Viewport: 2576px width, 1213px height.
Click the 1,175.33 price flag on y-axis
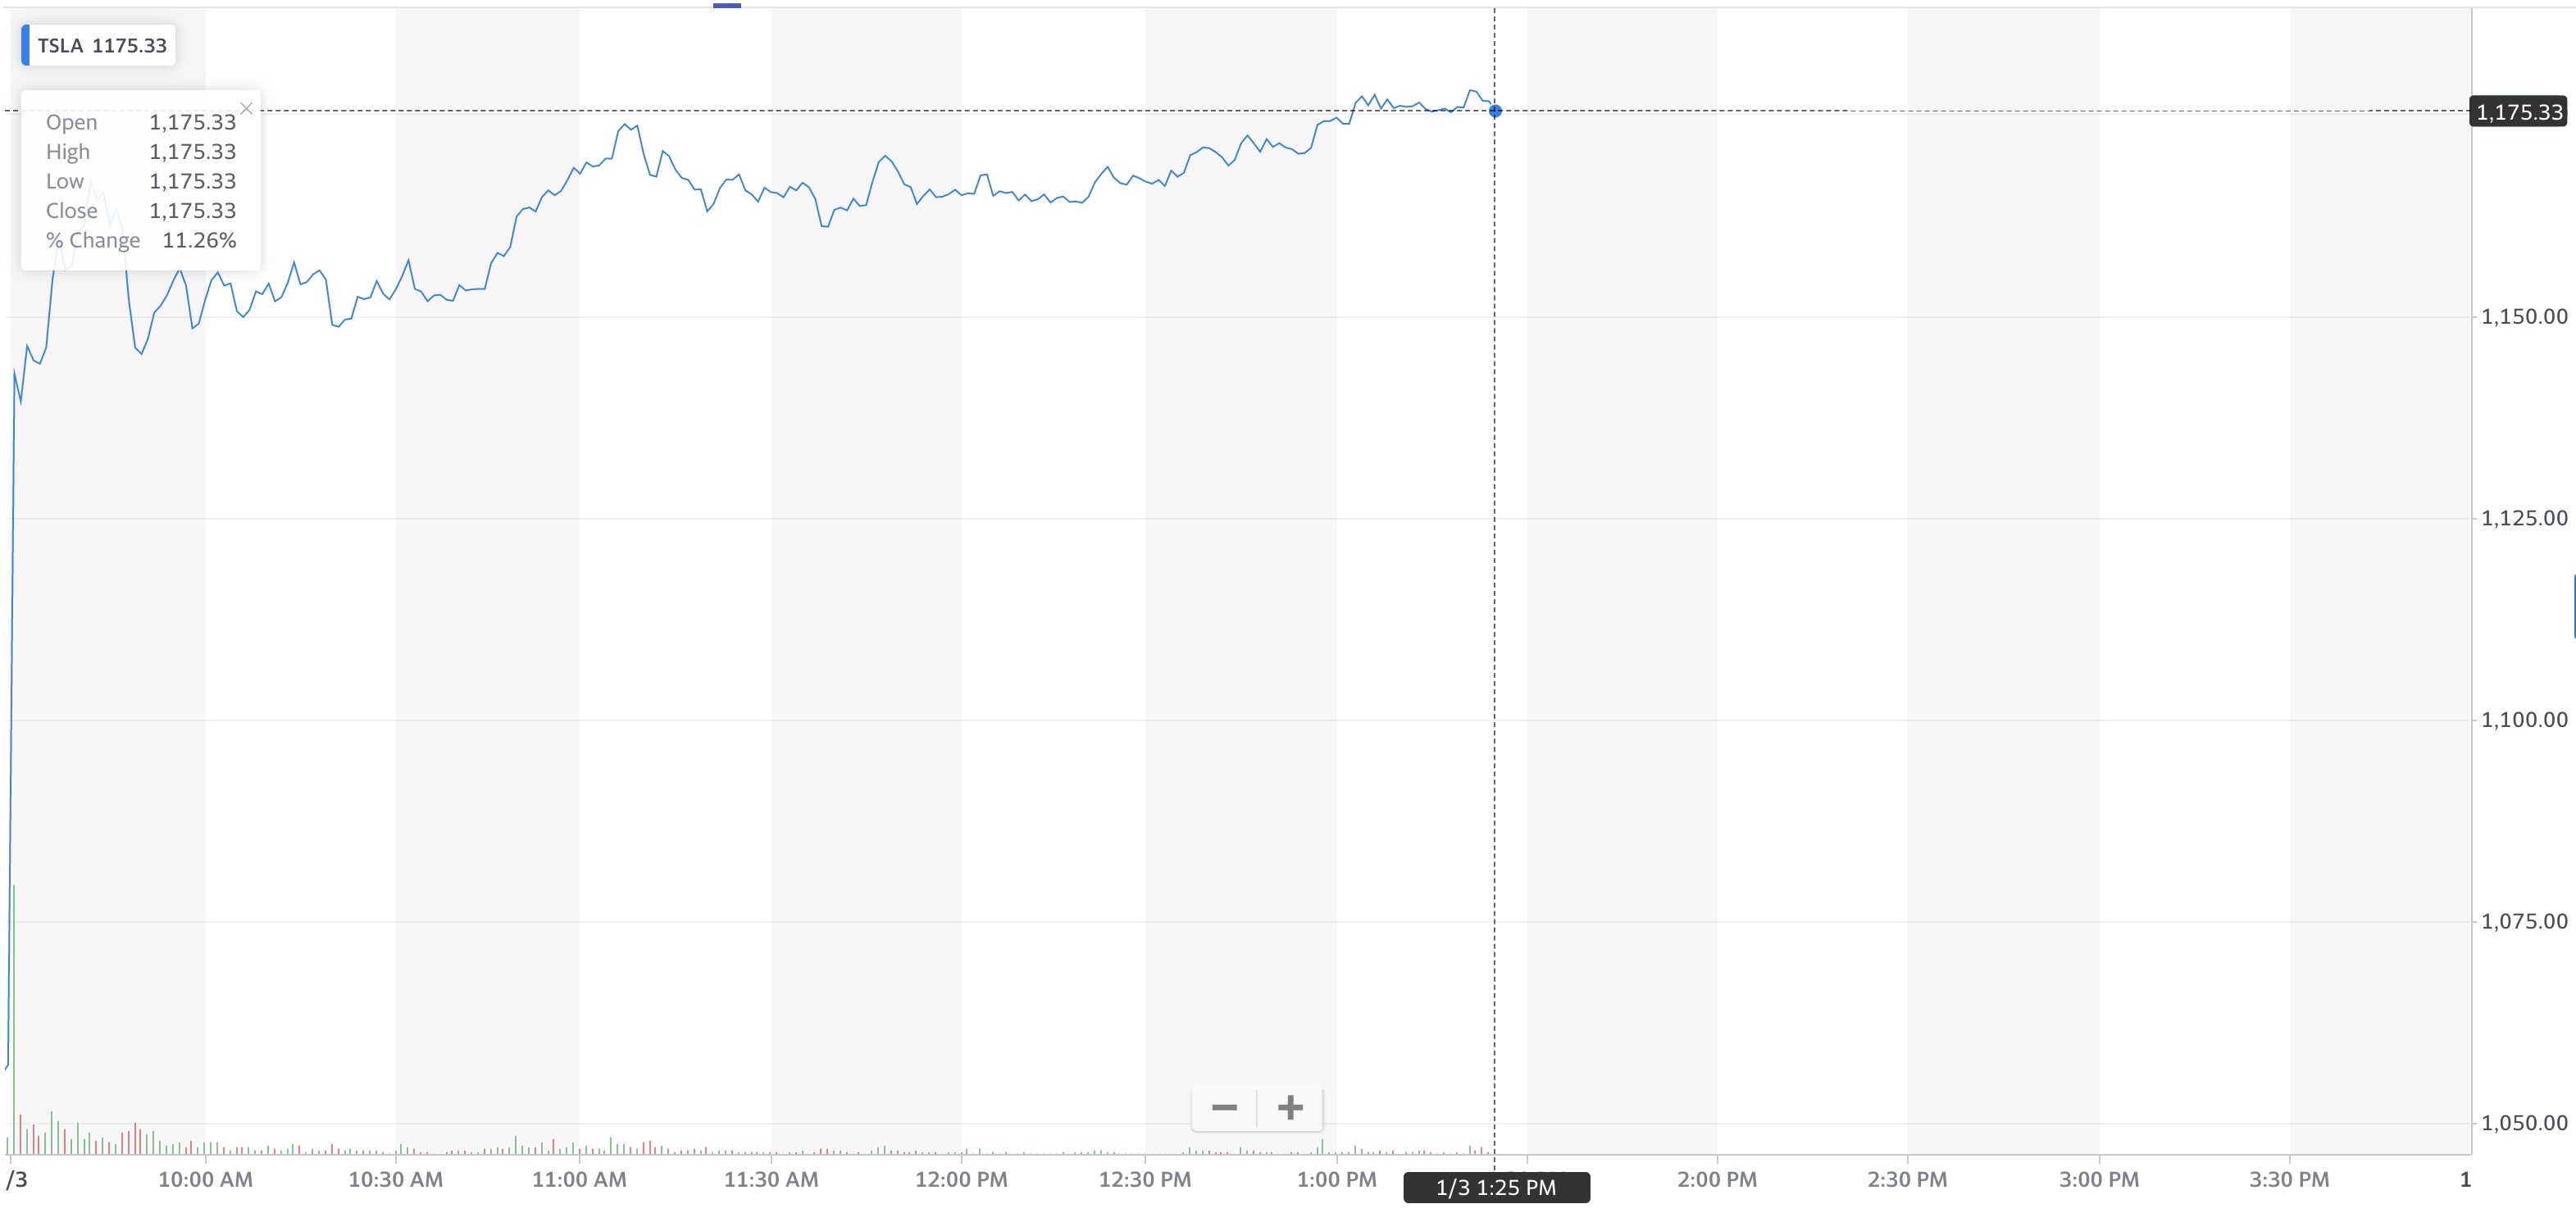pos(2519,112)
